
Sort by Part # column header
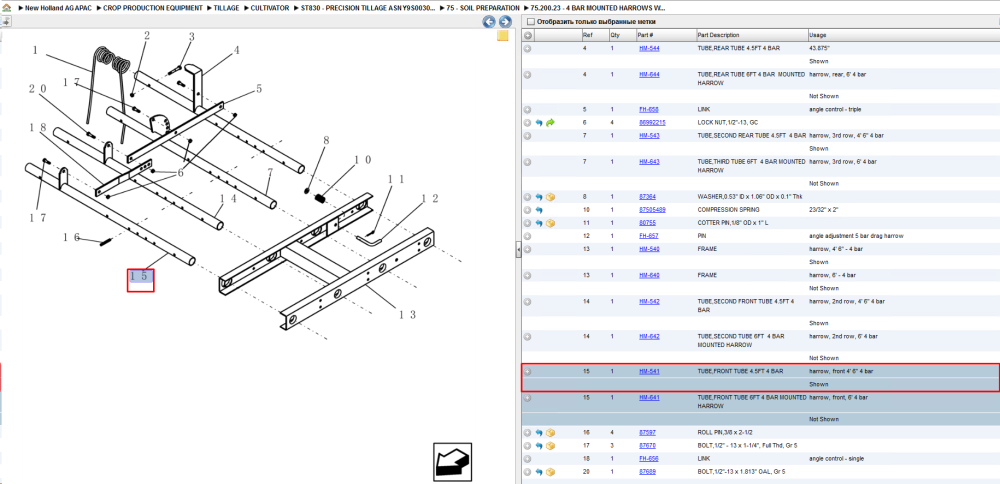point(645,35)
